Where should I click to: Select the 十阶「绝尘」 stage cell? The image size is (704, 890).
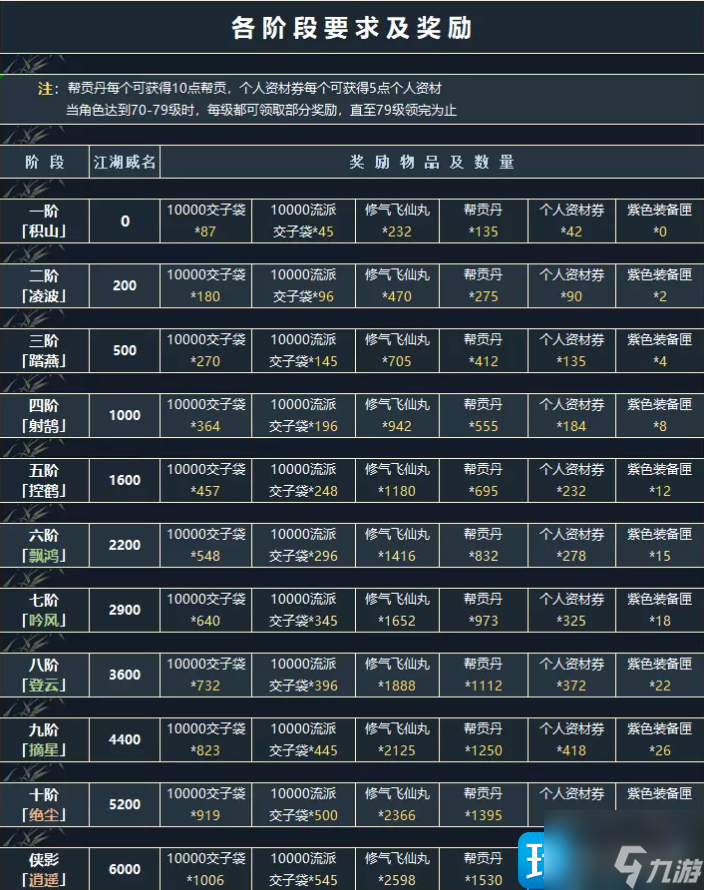tap(44, 804)
